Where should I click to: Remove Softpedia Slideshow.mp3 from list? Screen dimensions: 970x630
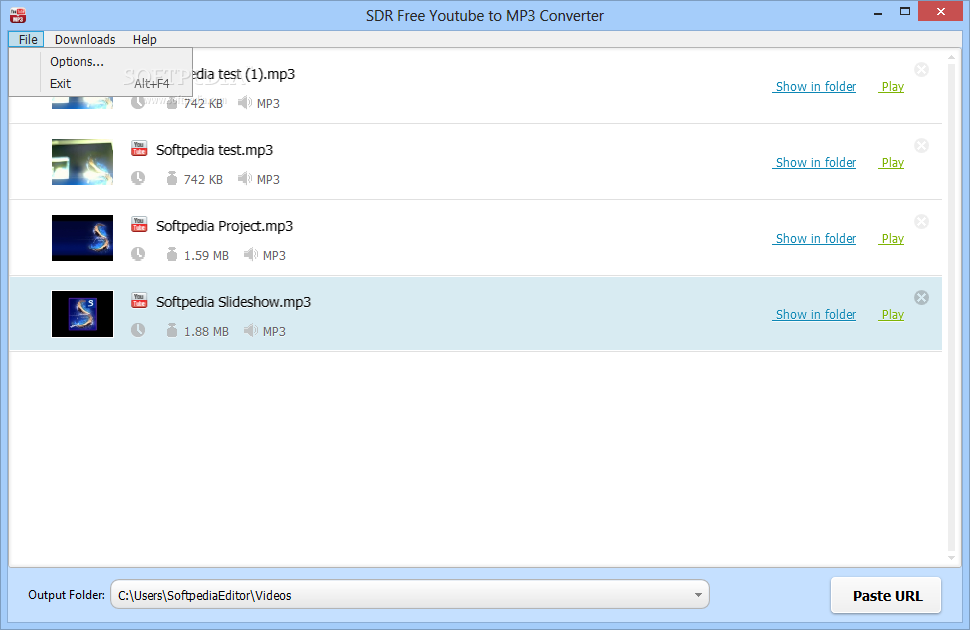pyautogui.click(x=921, y=298)
